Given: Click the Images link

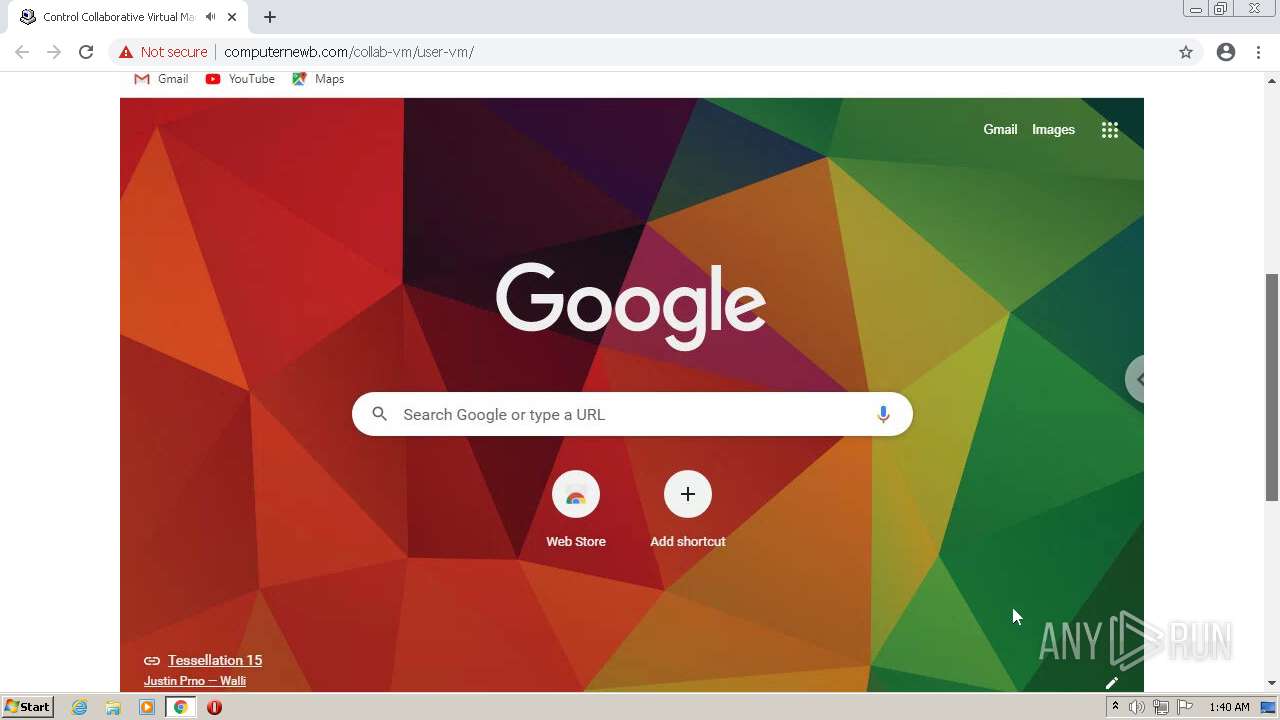Looking at the screenshot, I should click(1053, 129).
